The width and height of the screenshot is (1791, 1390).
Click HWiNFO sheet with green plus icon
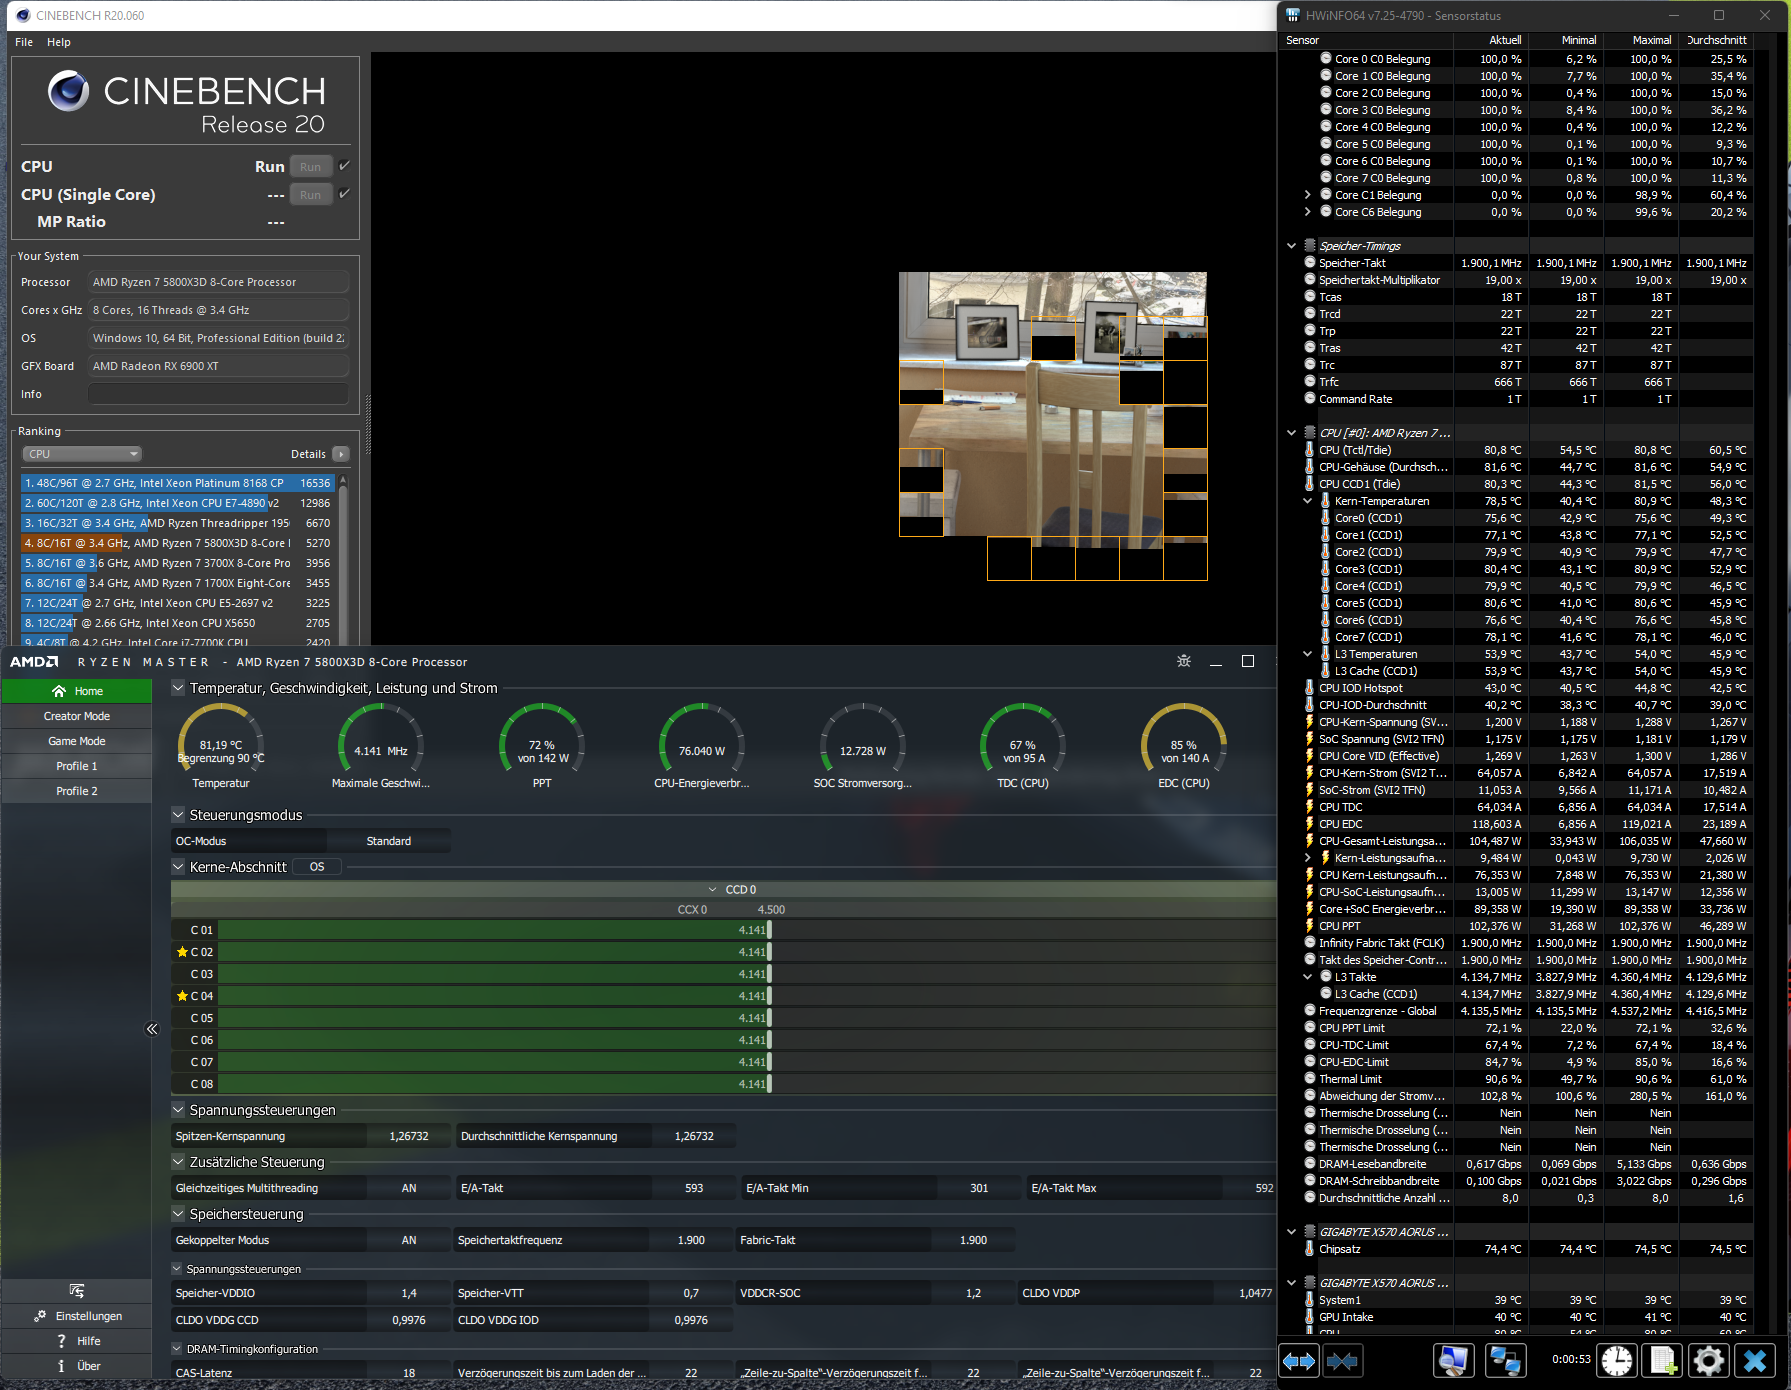point(1663,1360)
